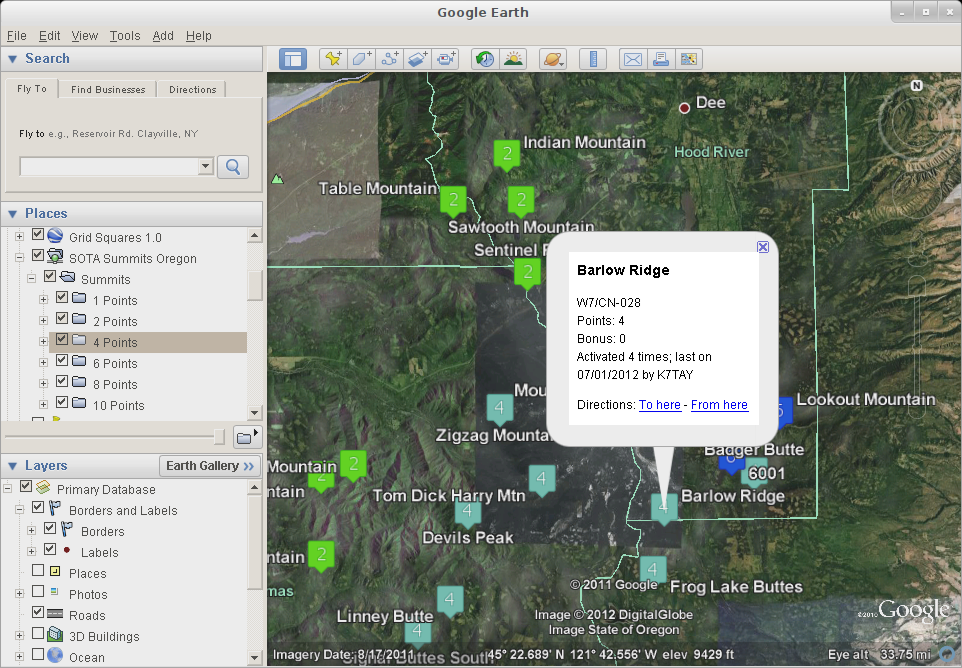Uncheck the 6 Points folder checkbox
The width and height of the screenshot is (962, 668).
62,360
